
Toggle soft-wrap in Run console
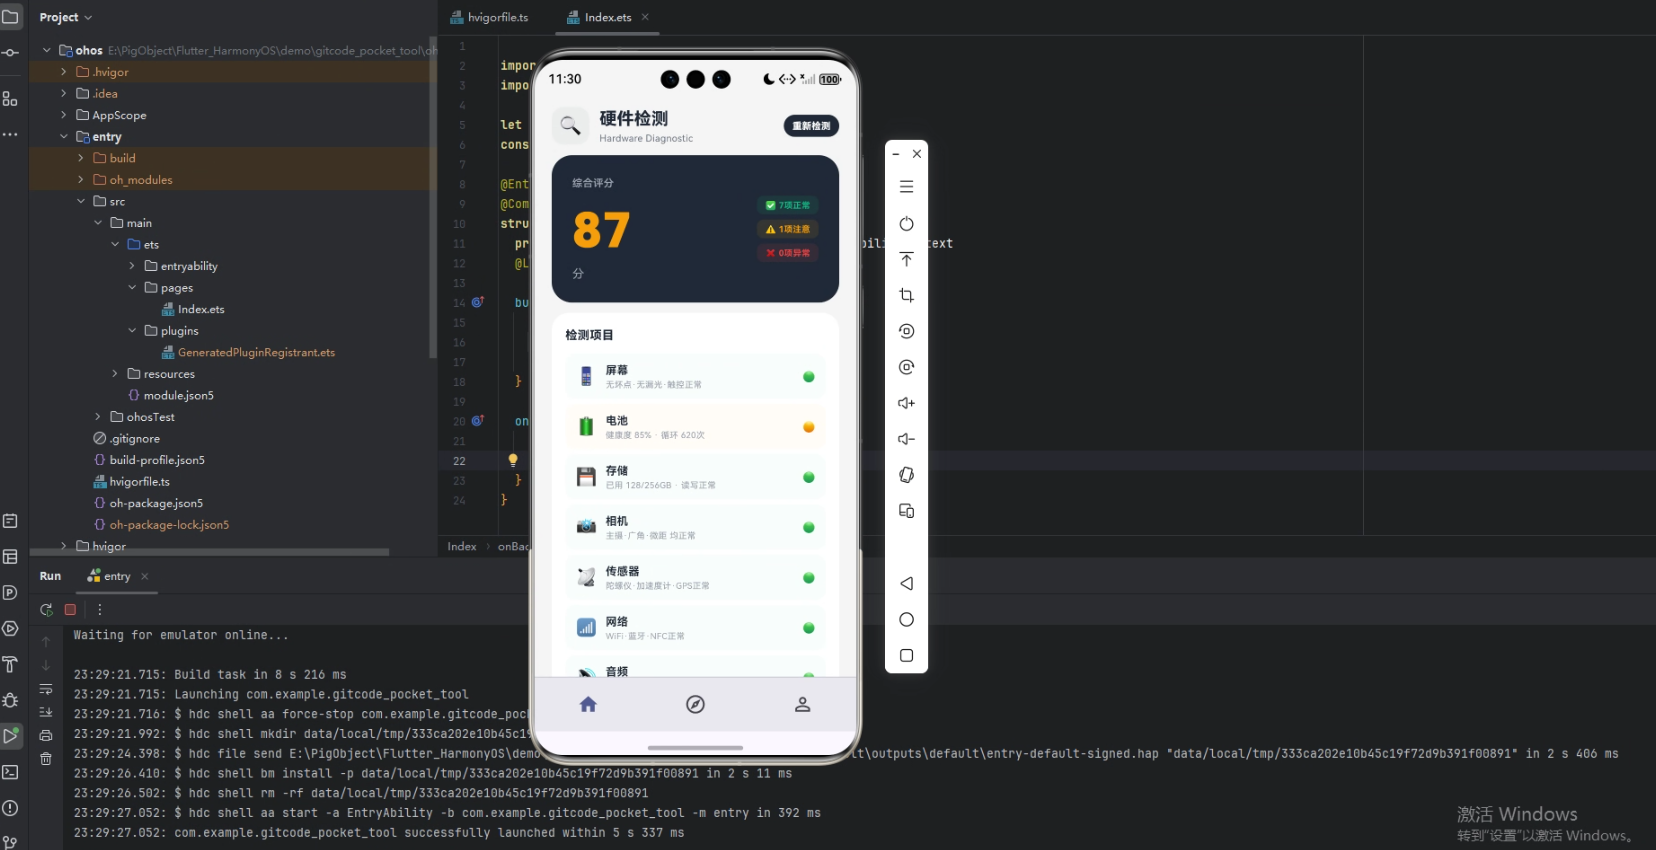pos(46,689)
